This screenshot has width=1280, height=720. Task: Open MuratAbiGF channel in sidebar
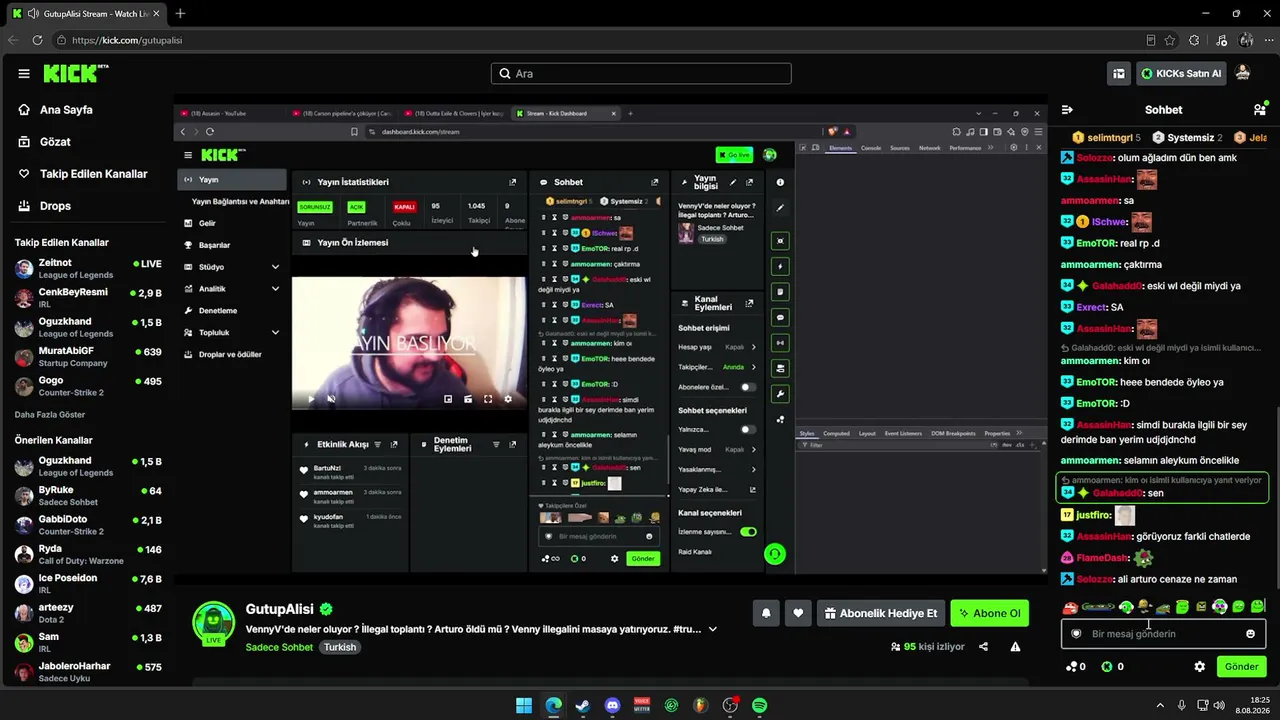coord(88,357)
